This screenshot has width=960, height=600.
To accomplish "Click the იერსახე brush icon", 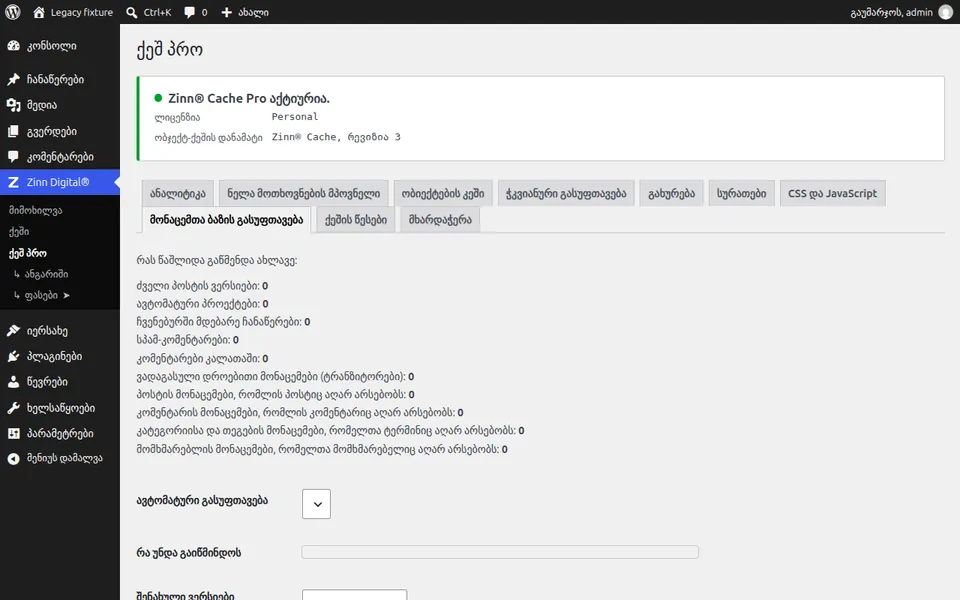I will pos(13,331).
